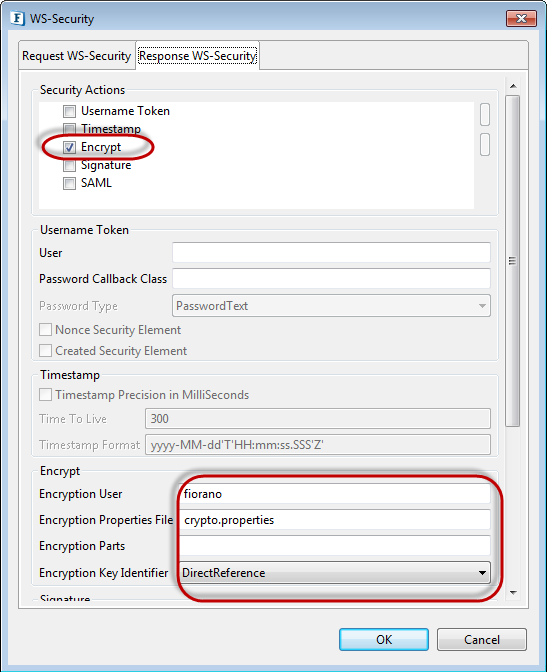Click the Fiorano app icon in title bar

click(x=17, y=18)
